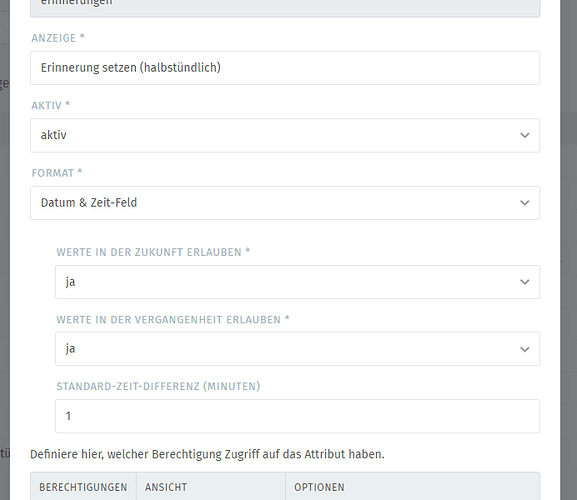
Task: Focus the 'Erinnerung setzen (halbstündlich)' display field
Action: 285,68
